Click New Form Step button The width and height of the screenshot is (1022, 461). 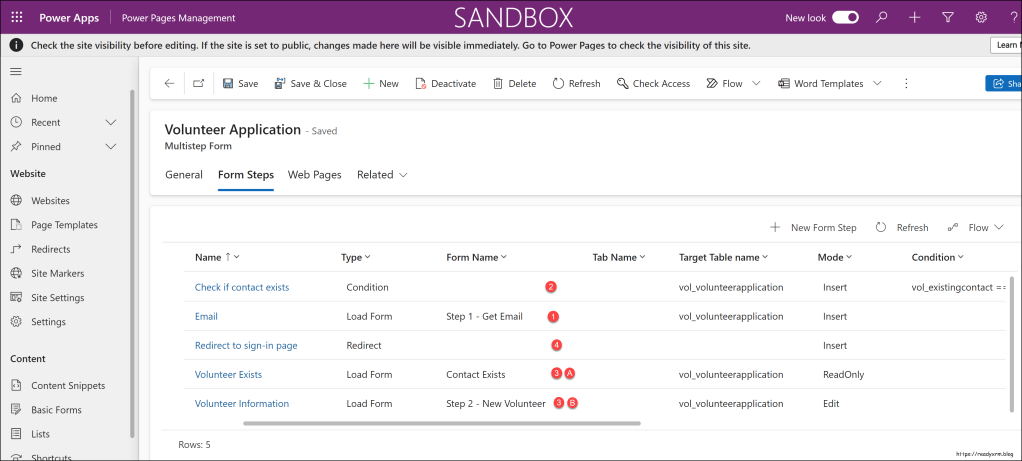click(x=813, y=228)
